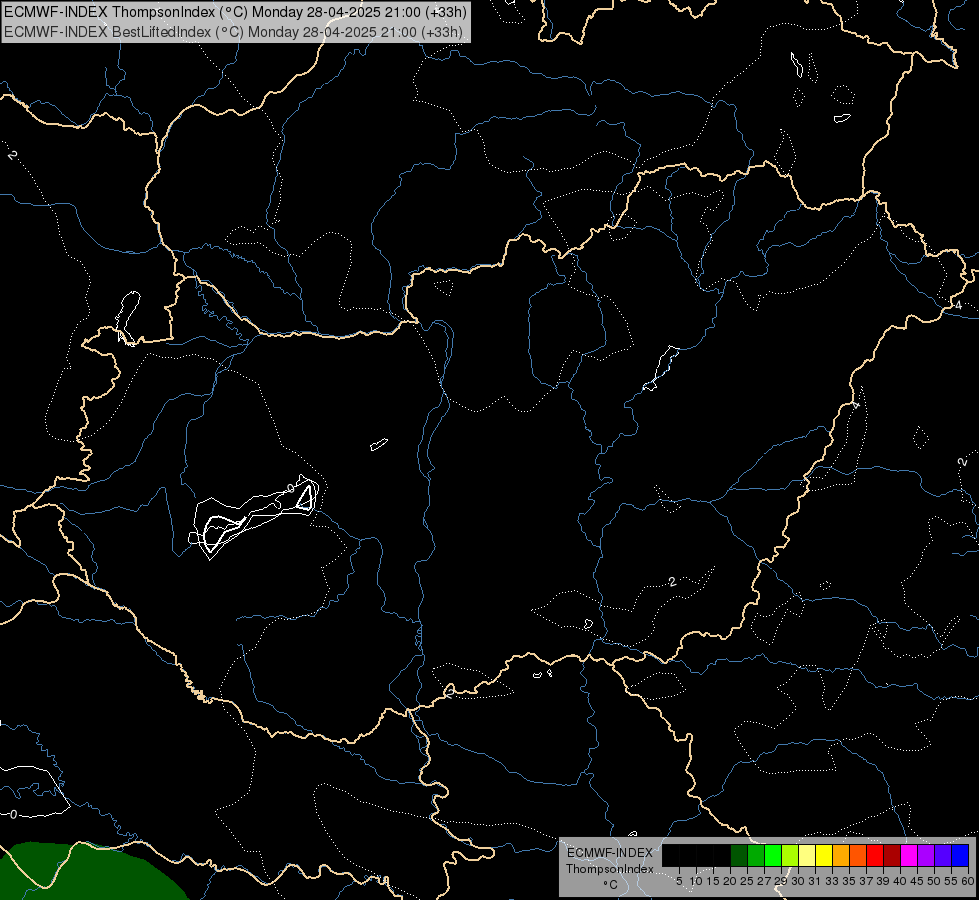Click the violet 50–55 legend swatch
The width and height of the screenshot is (979, 900).
(x=943, y=855)
